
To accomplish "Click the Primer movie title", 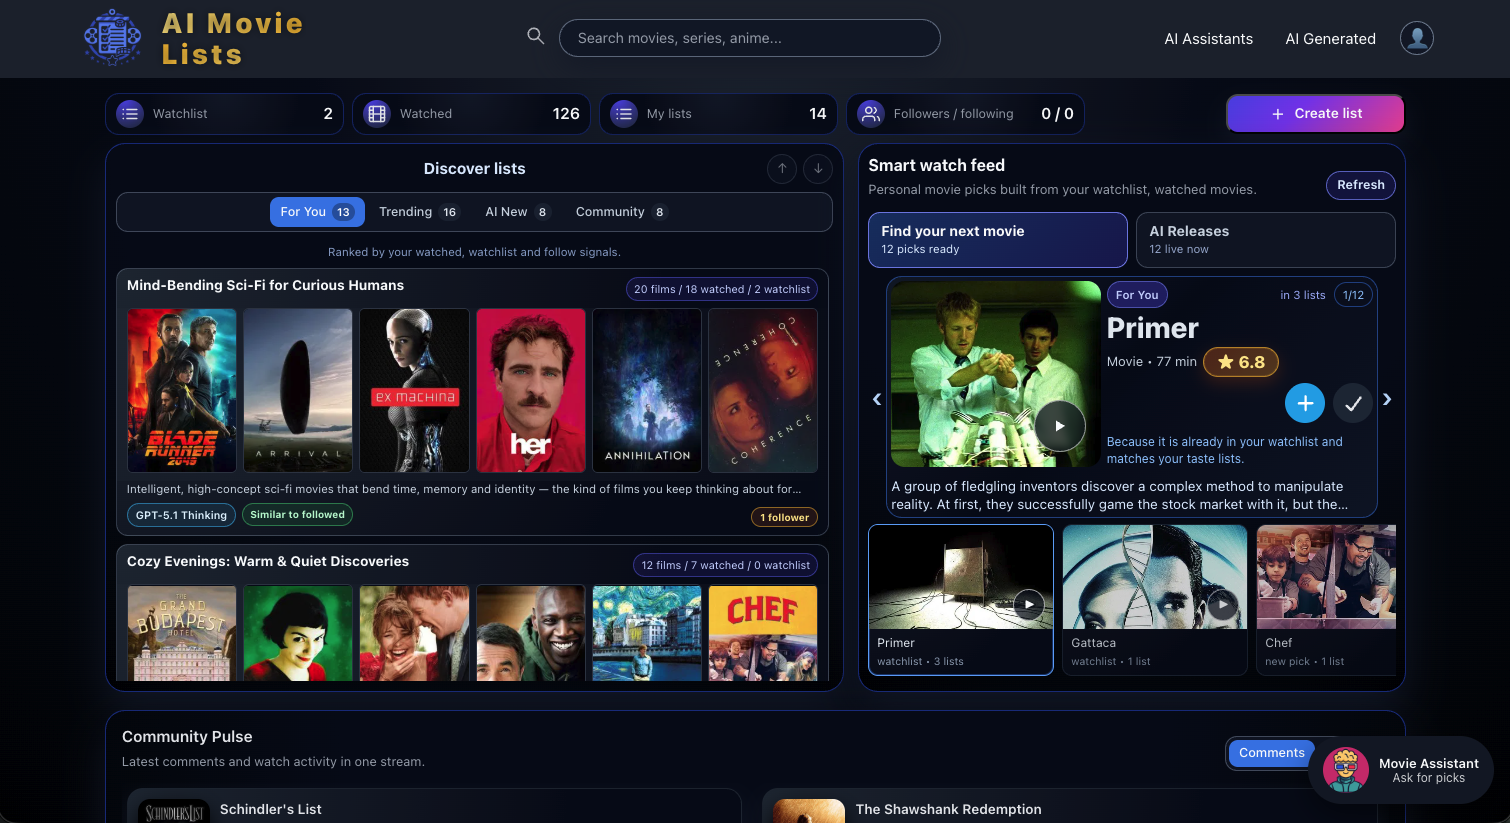I will pyautogui.click(x=1152, y=328).
